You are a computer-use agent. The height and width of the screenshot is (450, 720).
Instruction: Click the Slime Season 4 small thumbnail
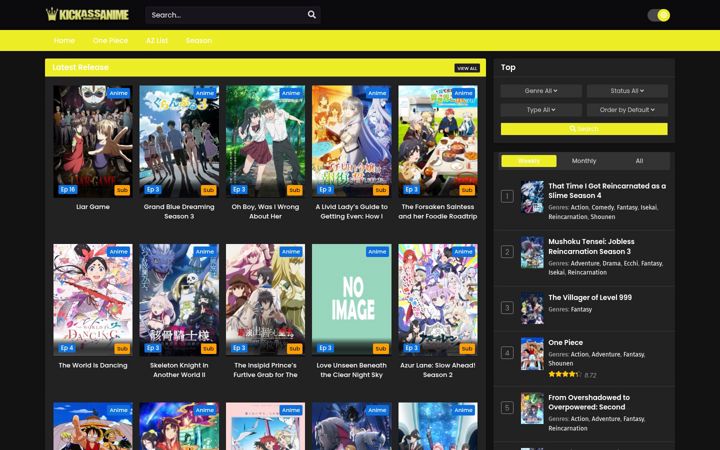point(532,197)
